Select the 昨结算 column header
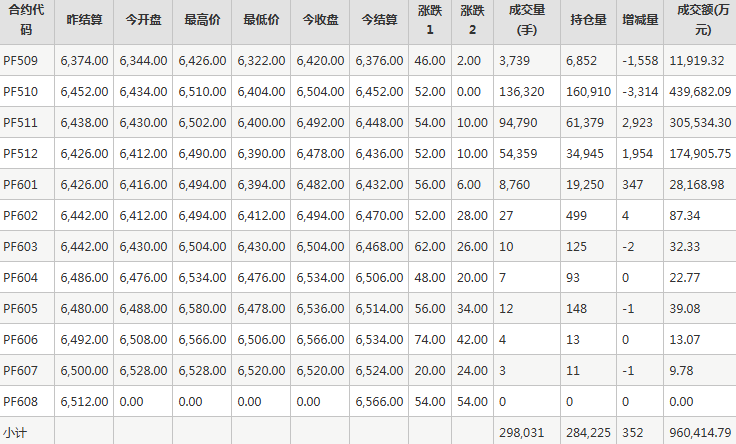Screen dimensions: 736x444 coord(84,21)
